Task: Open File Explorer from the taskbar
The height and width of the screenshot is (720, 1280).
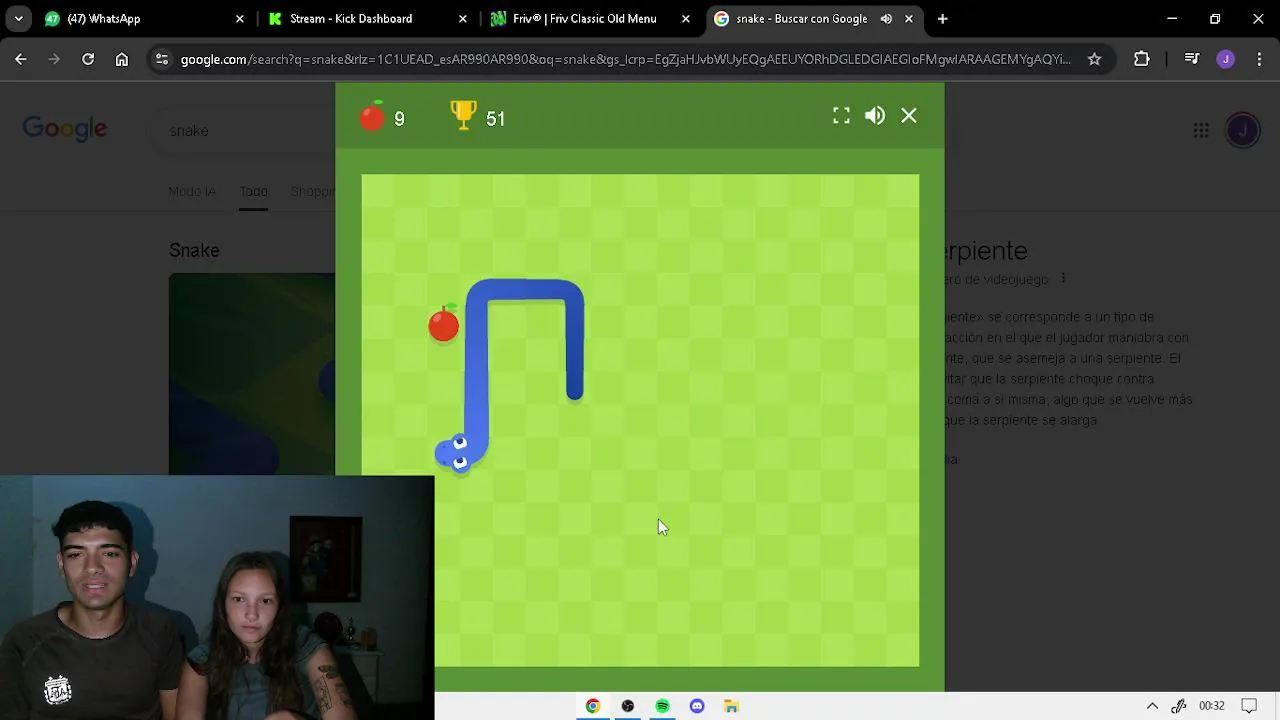Action: pos(731,706)
